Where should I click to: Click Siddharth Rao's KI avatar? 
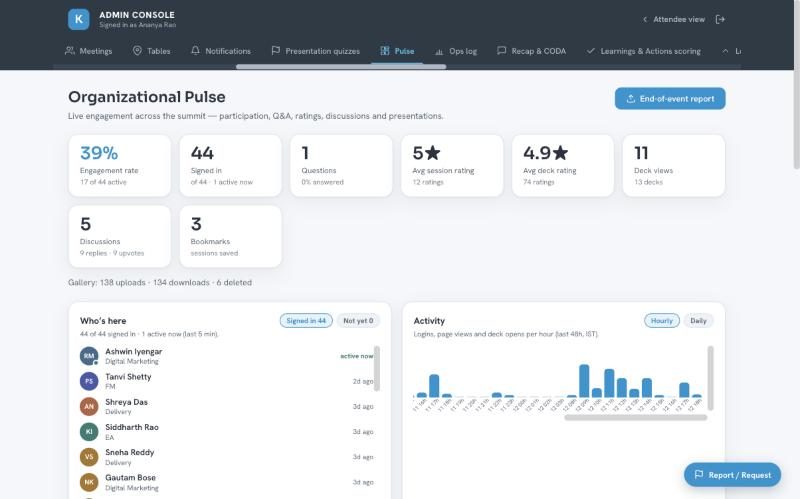click(x=89, y=432)
